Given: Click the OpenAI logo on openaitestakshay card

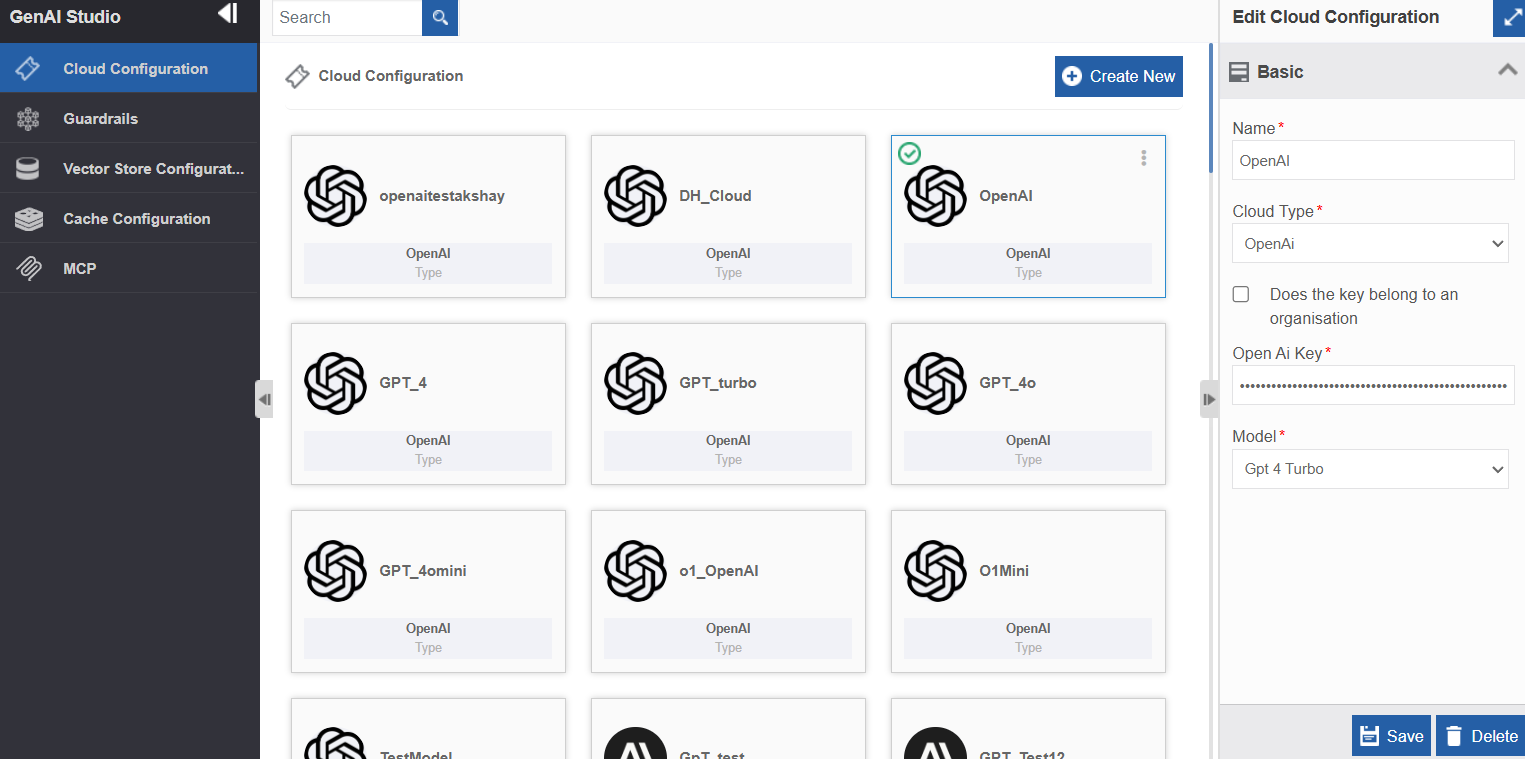Looking at the screenshot, I should tap(335, 196).
